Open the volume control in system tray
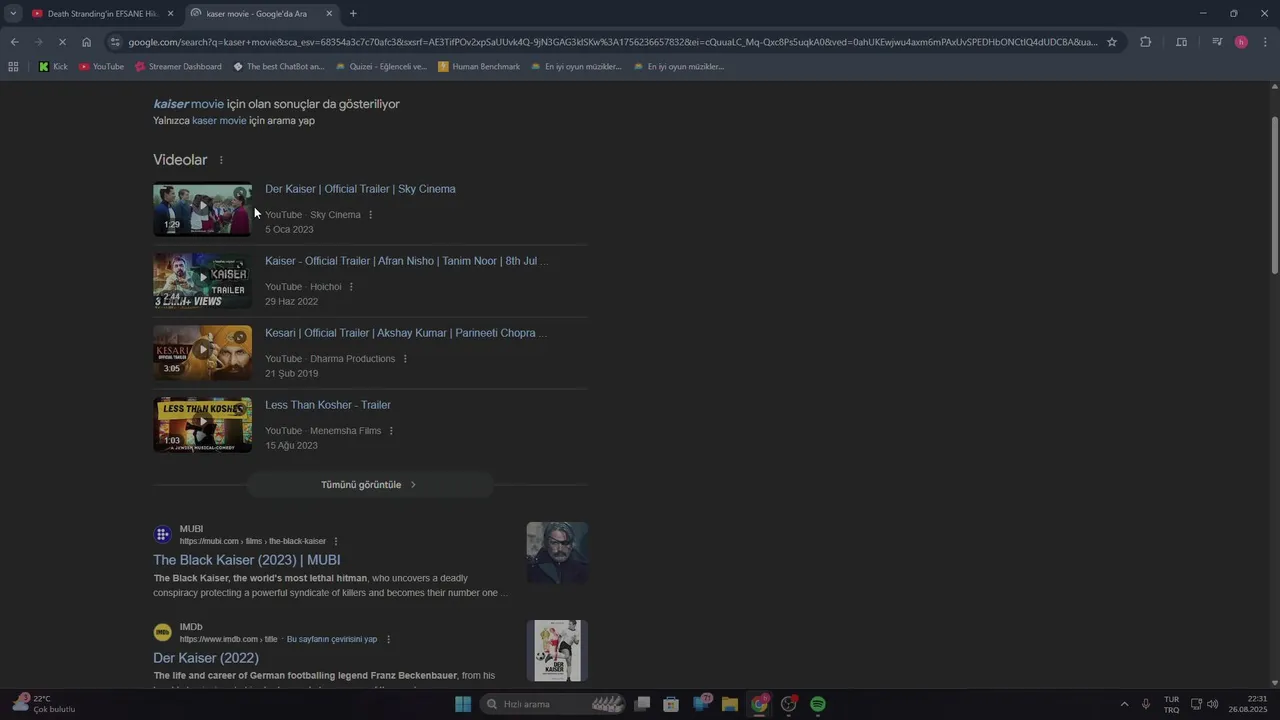The height and width of the screenshot is (720, 1280). tap(1213, 704)
